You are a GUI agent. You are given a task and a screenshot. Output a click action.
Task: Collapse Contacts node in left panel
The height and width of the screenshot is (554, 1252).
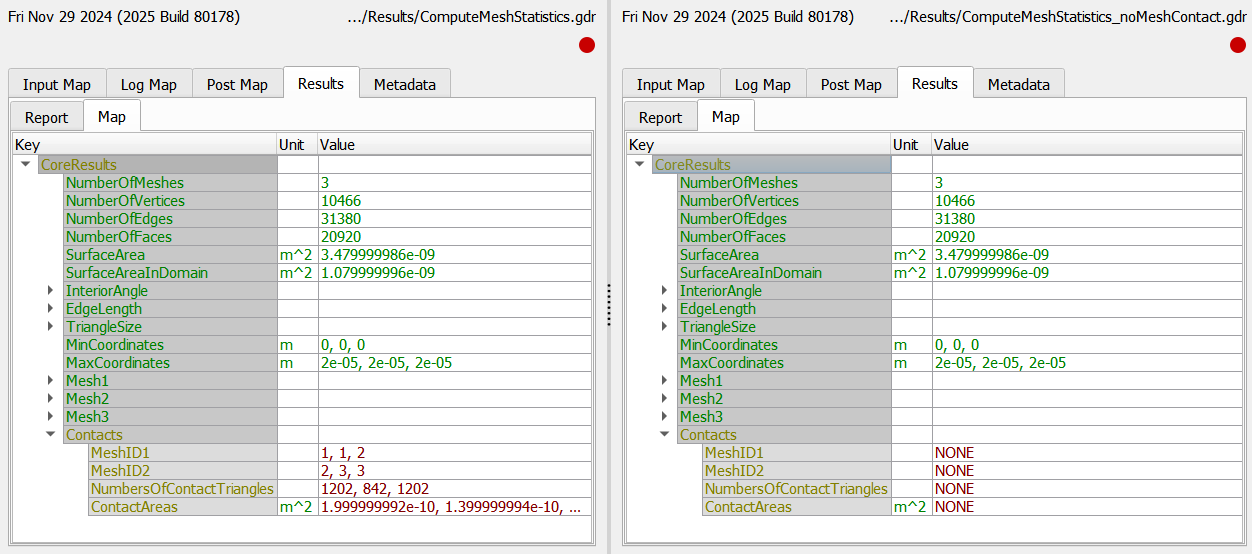point(50,434)
